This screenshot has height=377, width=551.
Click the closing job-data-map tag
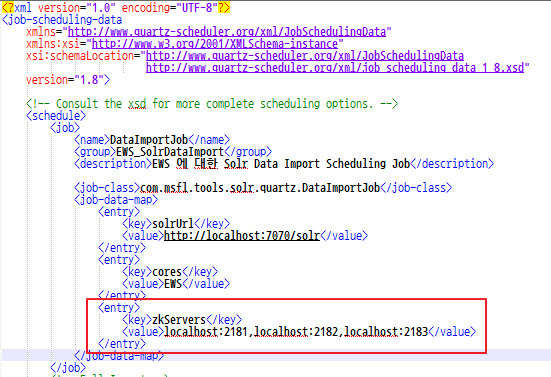tap(119, 356)
